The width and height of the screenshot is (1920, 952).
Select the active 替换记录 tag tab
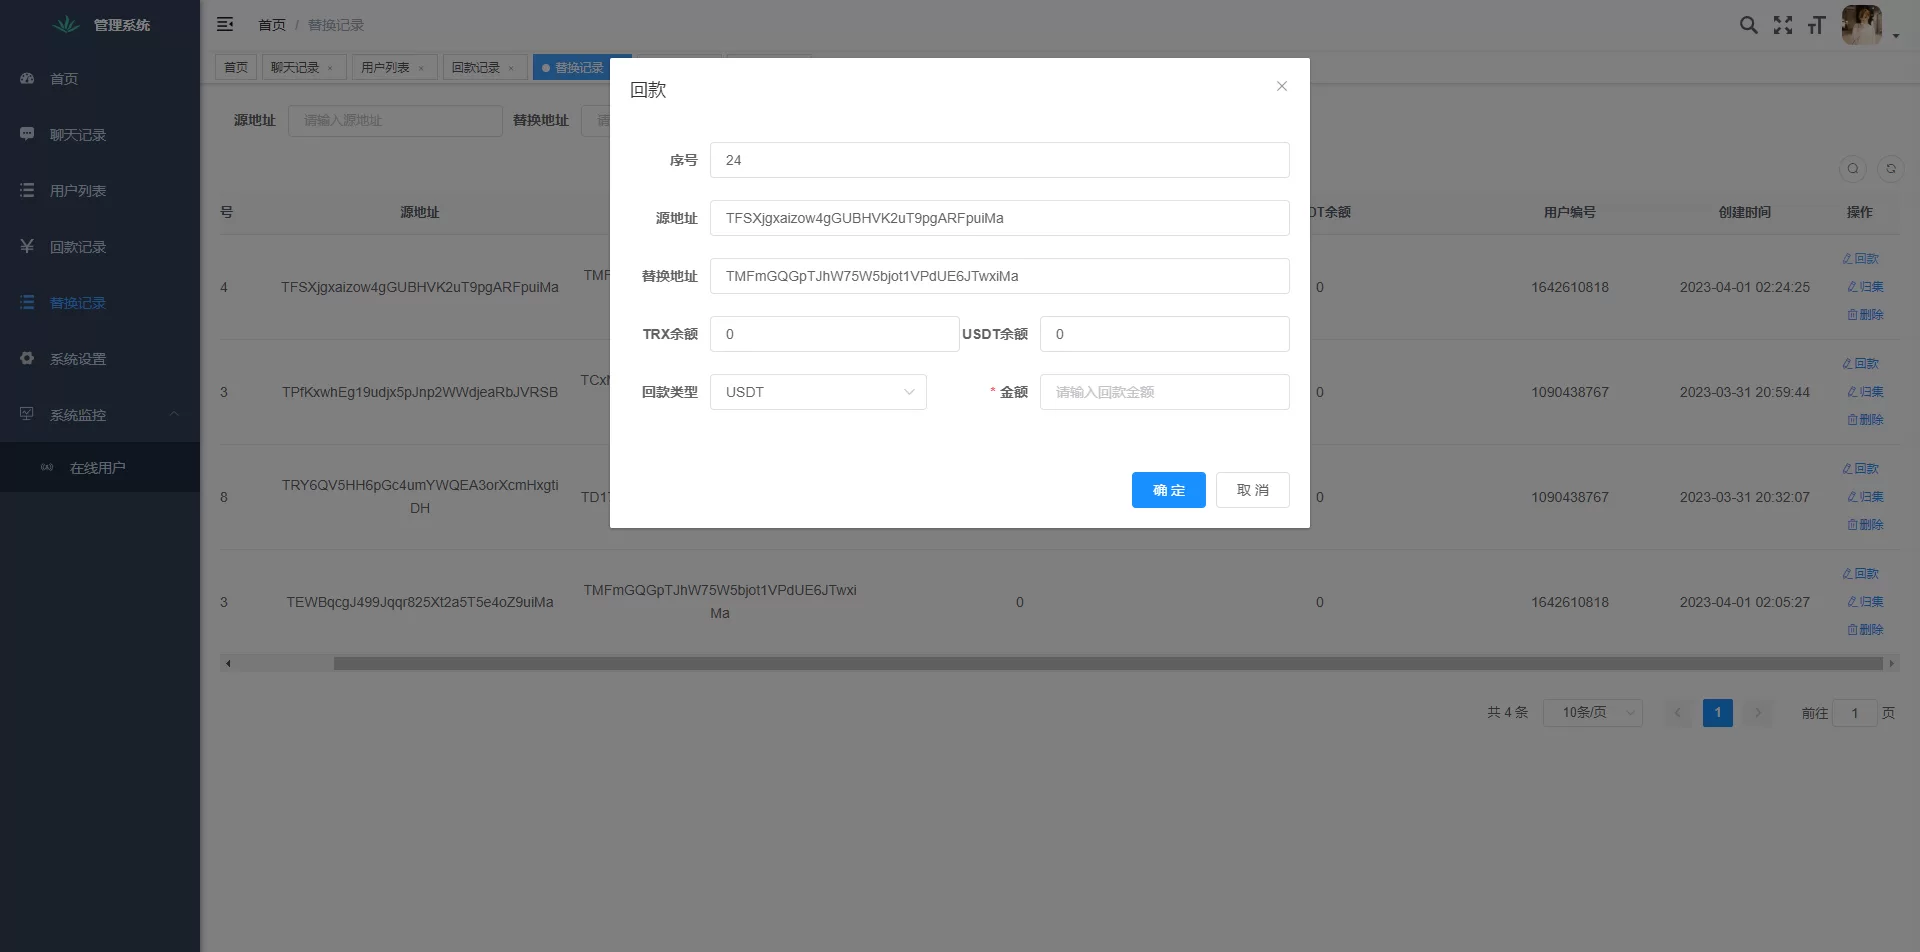tap(578, 67)
